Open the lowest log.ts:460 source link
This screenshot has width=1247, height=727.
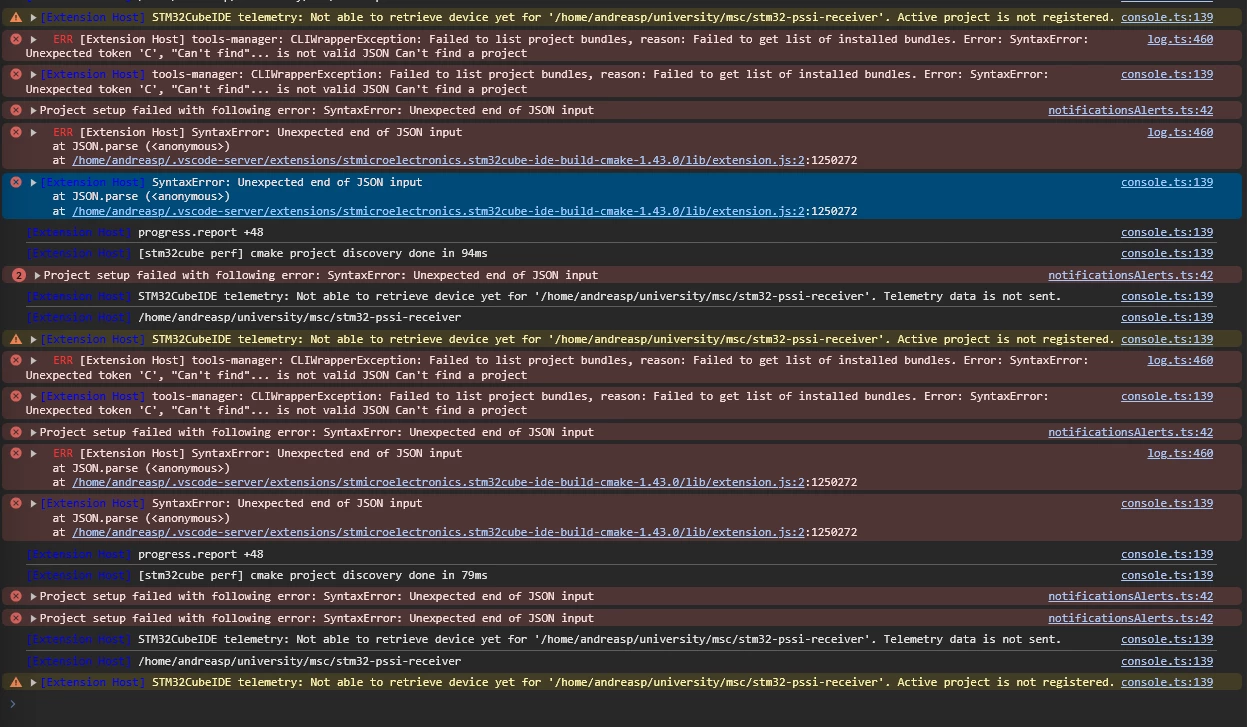point(1180,453)
